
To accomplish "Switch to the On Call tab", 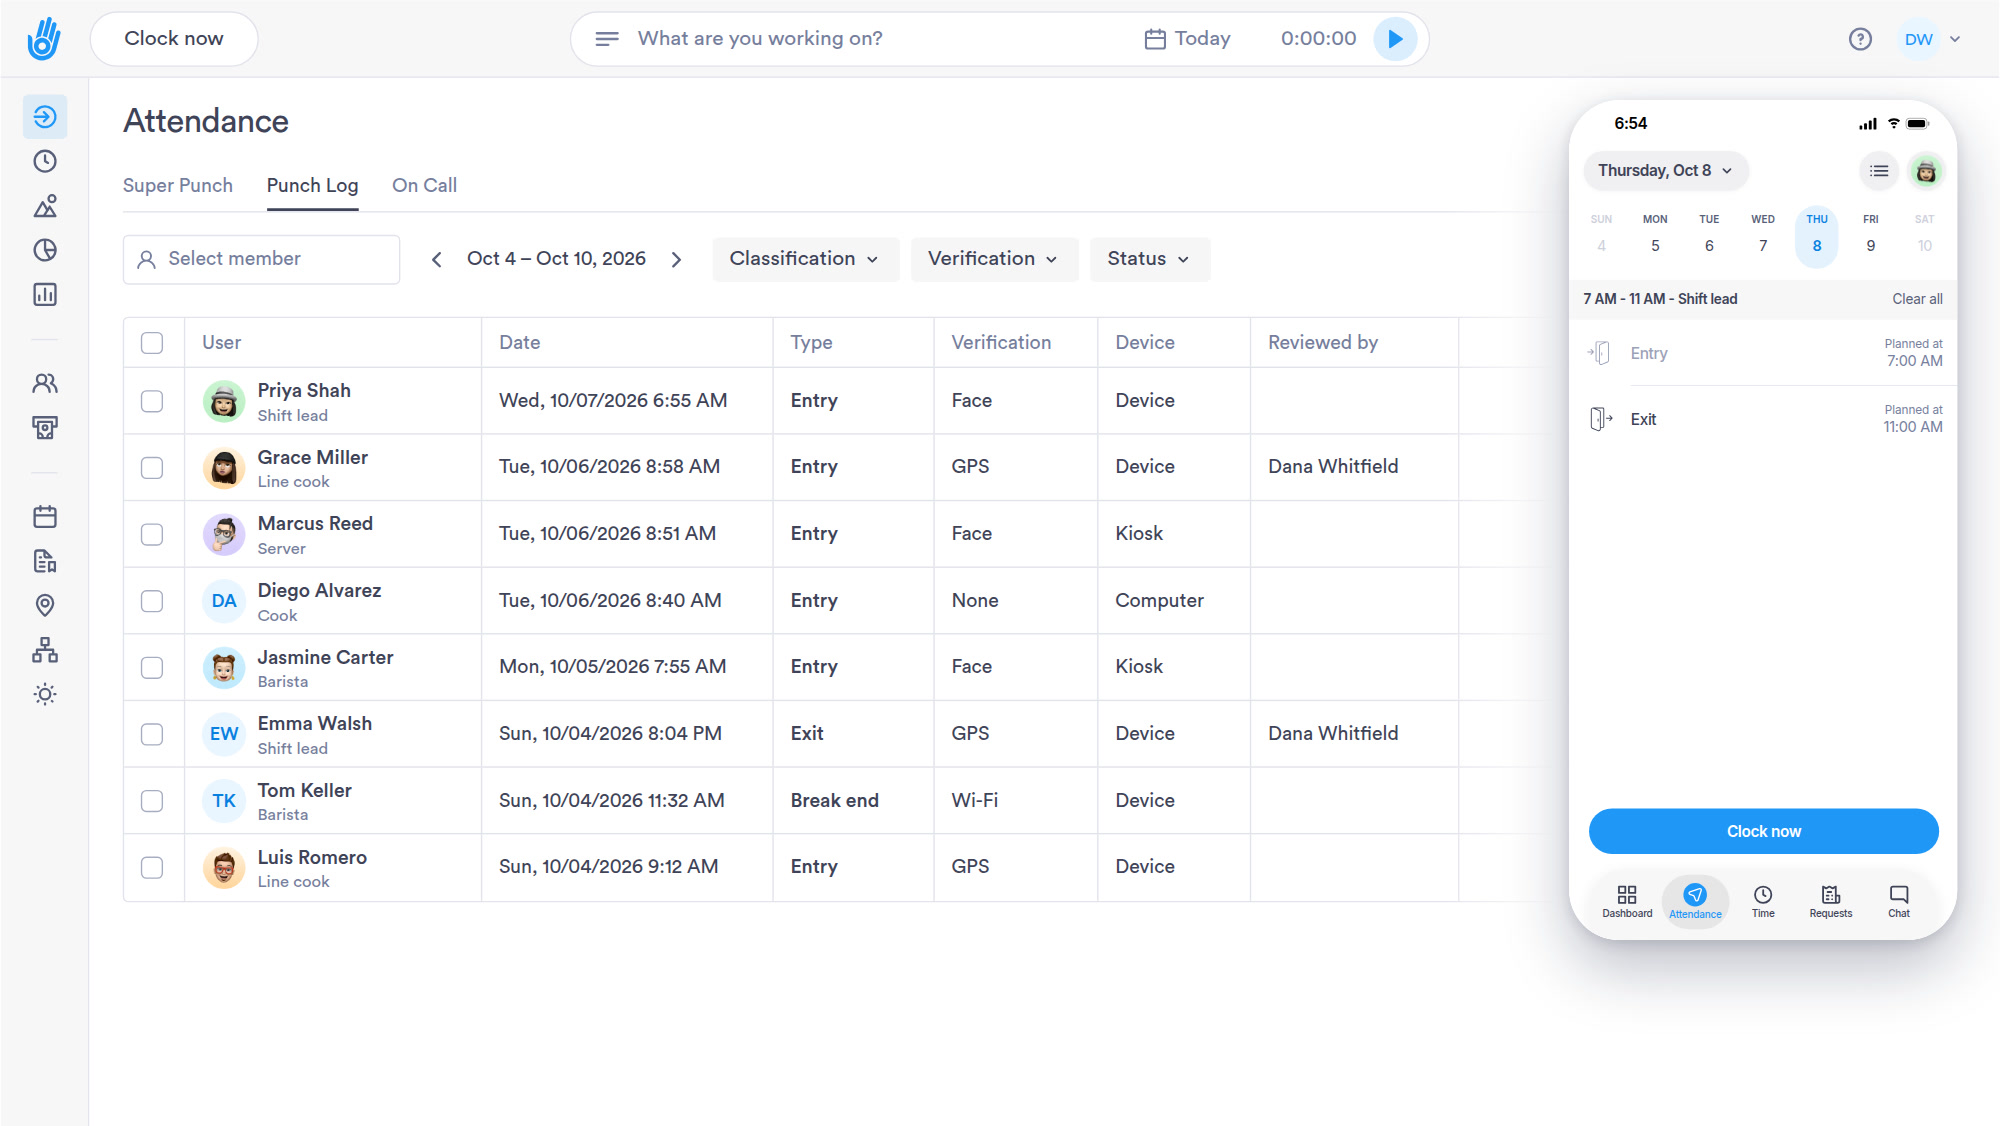I will tap(424, 185).
